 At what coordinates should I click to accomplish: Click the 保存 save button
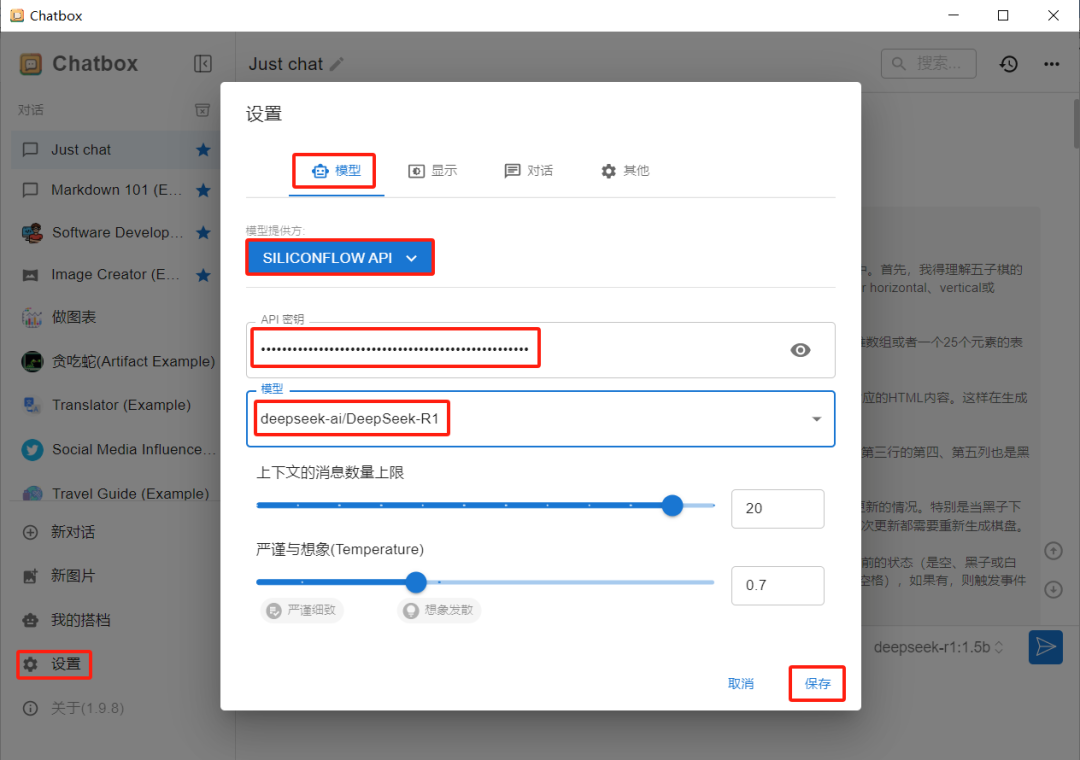818,684
